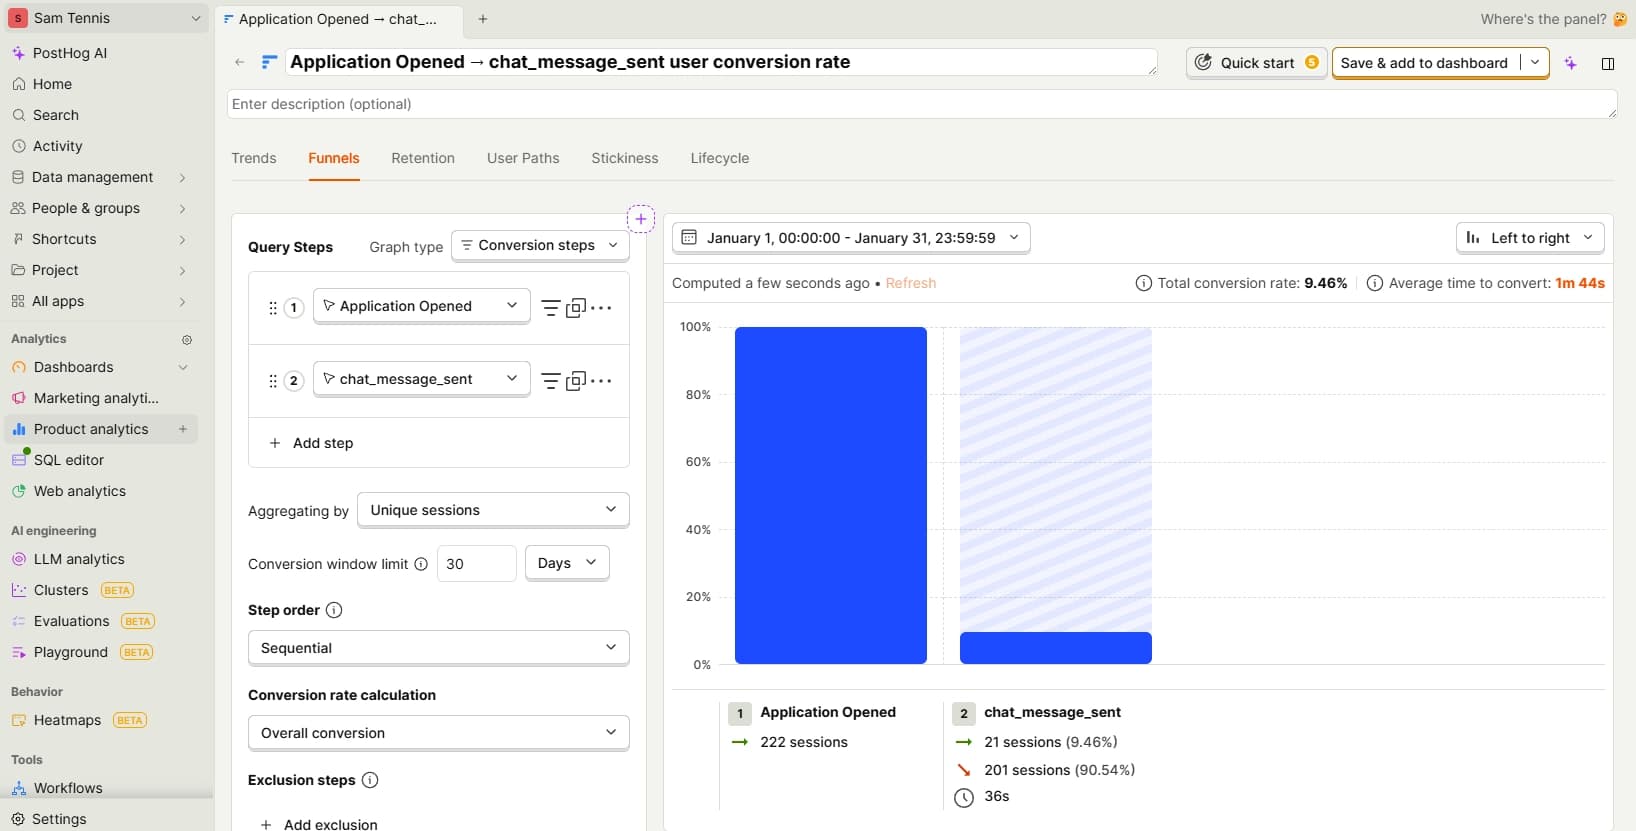The image size is (1636, 831).
Task: Duplicate the chat_message_sent step
Action: click(576, 381)
